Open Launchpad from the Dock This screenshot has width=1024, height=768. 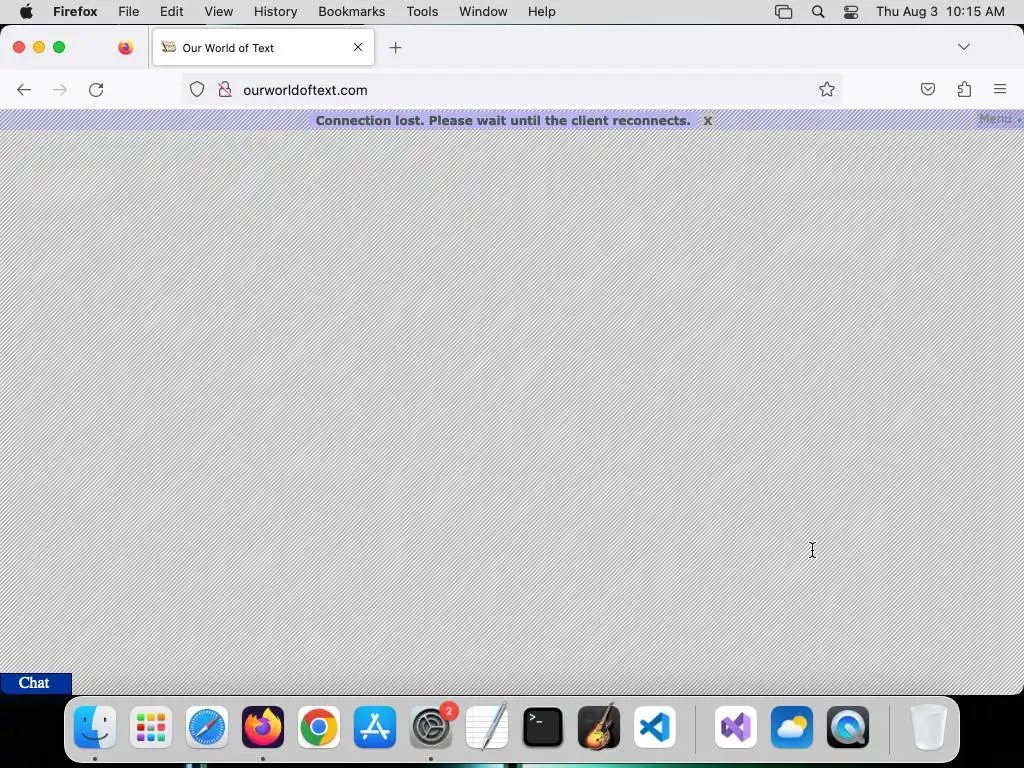[151, 727]
